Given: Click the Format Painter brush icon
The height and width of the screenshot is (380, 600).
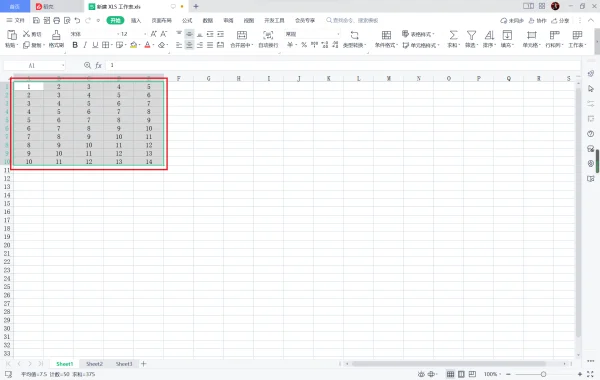Looking at the screenshot, I should click(x=56, y=35).
